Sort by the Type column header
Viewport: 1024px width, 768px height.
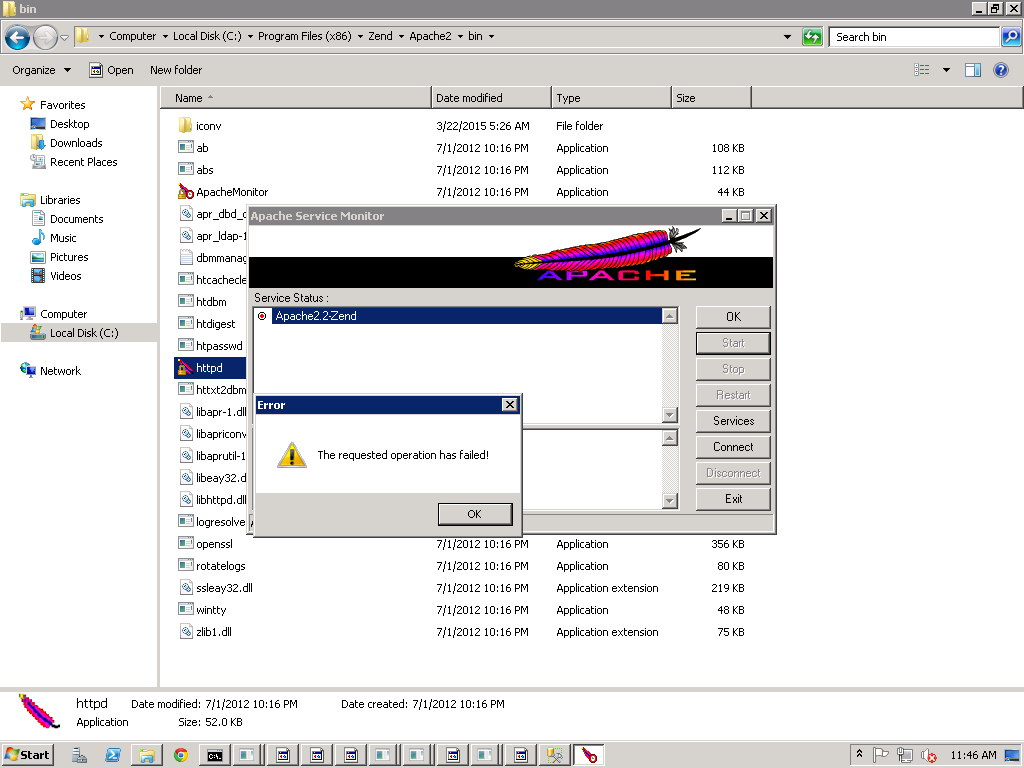pyautogui.click(x=611, y=98)
